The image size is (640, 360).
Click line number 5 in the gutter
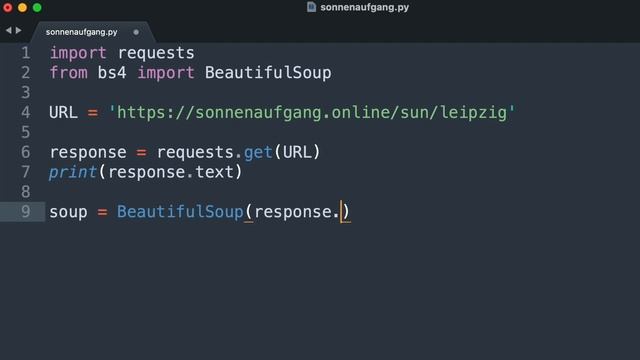coord(26,132)
